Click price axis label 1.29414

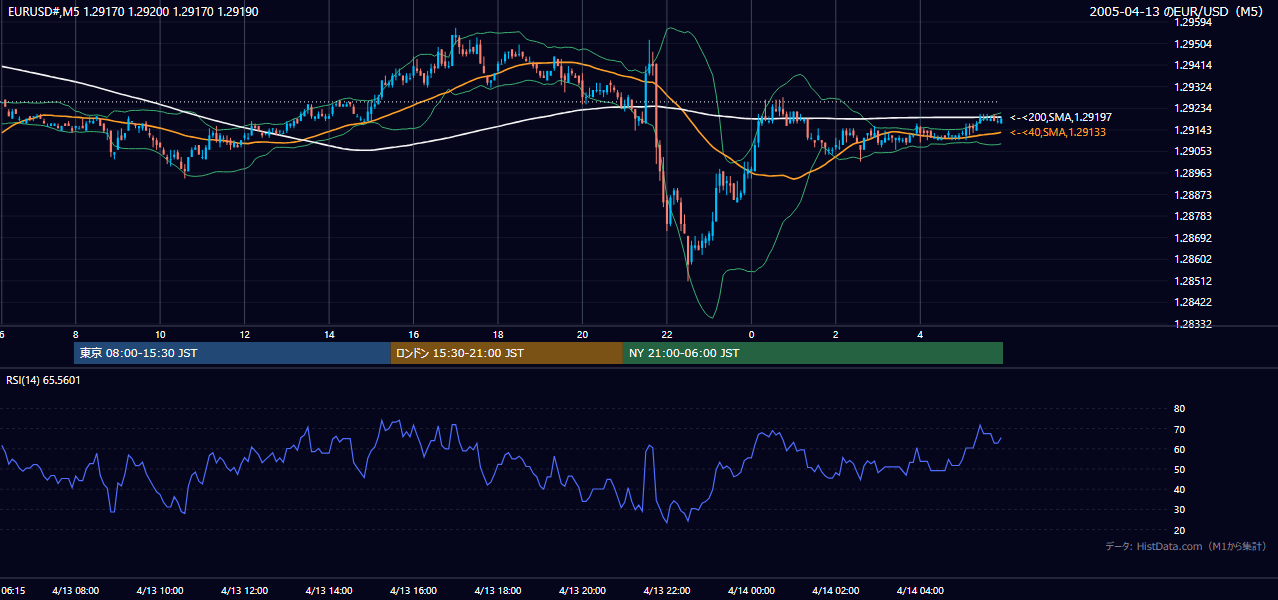tap(1192, 65)
